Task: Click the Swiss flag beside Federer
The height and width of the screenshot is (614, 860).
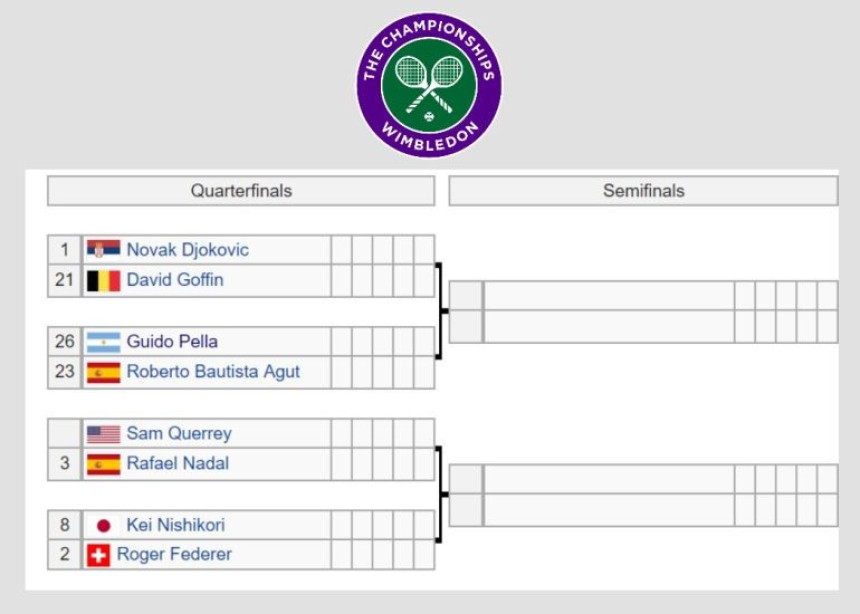Action: tap(99, 555)
